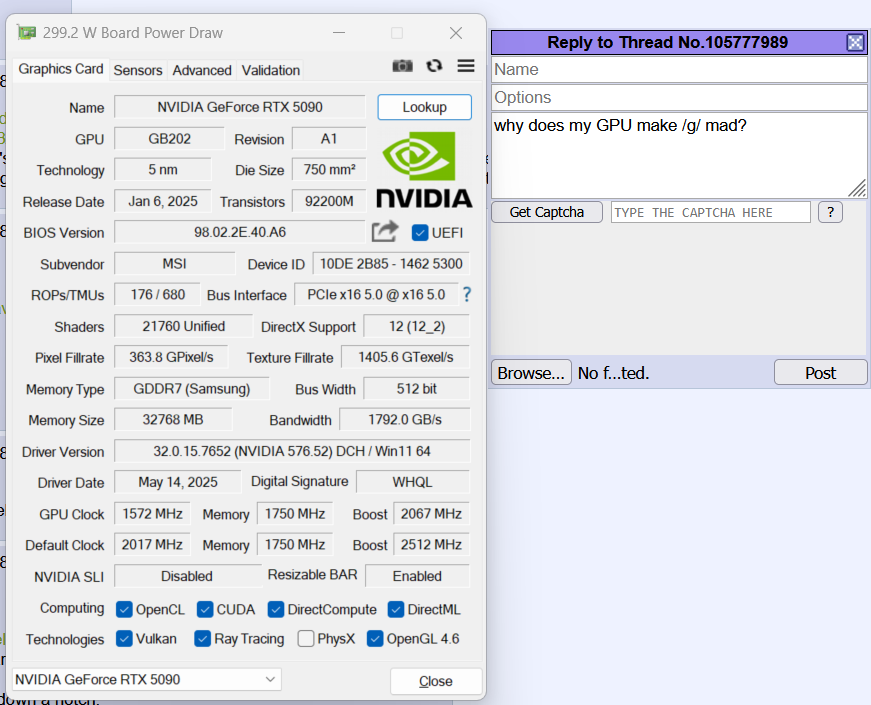Screen dimensions: 871x705
Task: Click the Device ID value field
Action: tap(391, 264)
